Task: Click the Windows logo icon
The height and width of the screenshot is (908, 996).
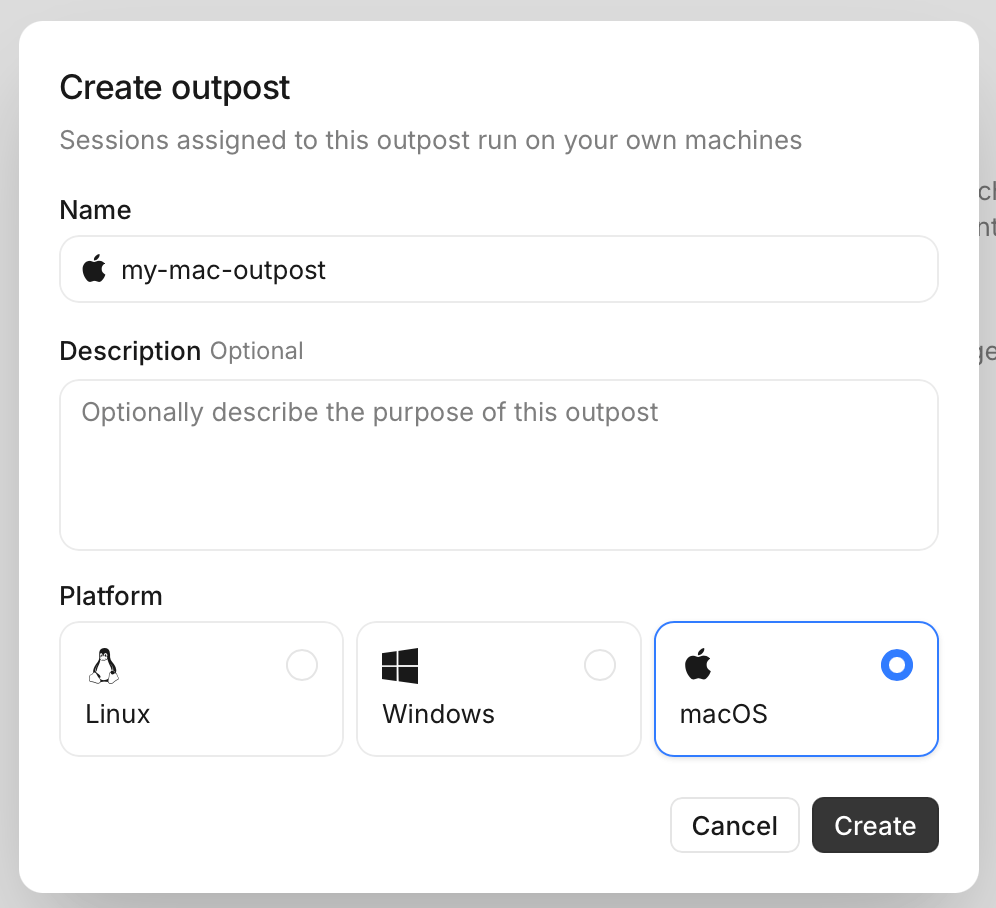Action: (x=400, y=665)
